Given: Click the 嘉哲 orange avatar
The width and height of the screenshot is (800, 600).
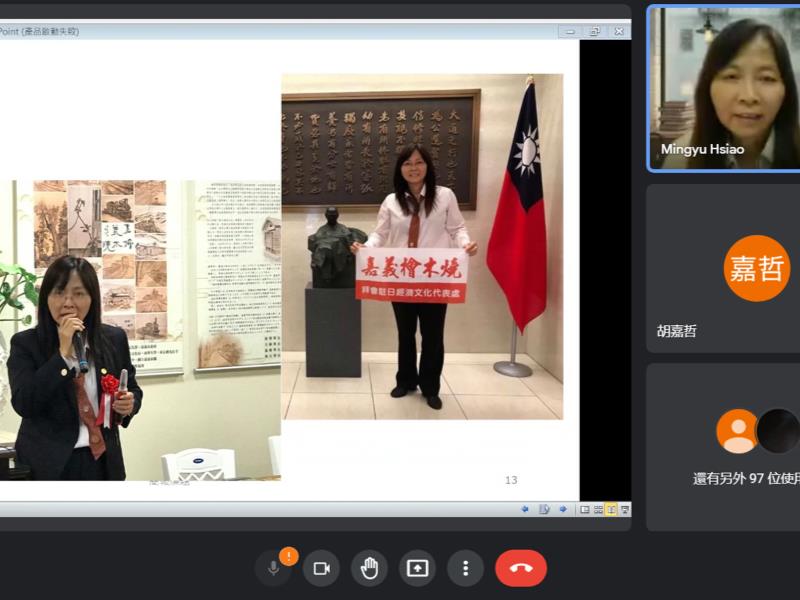Looking at the screenshot, I should coord(757,268).
